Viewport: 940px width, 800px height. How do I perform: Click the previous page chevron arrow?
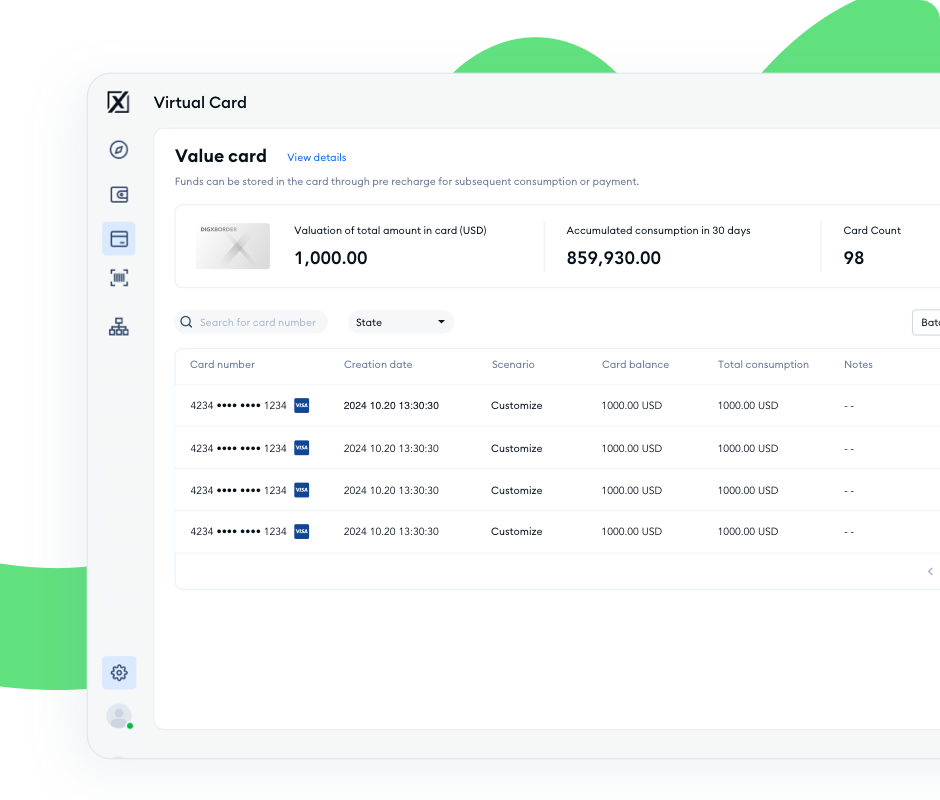pyautogui.click(x=930, y=571)
